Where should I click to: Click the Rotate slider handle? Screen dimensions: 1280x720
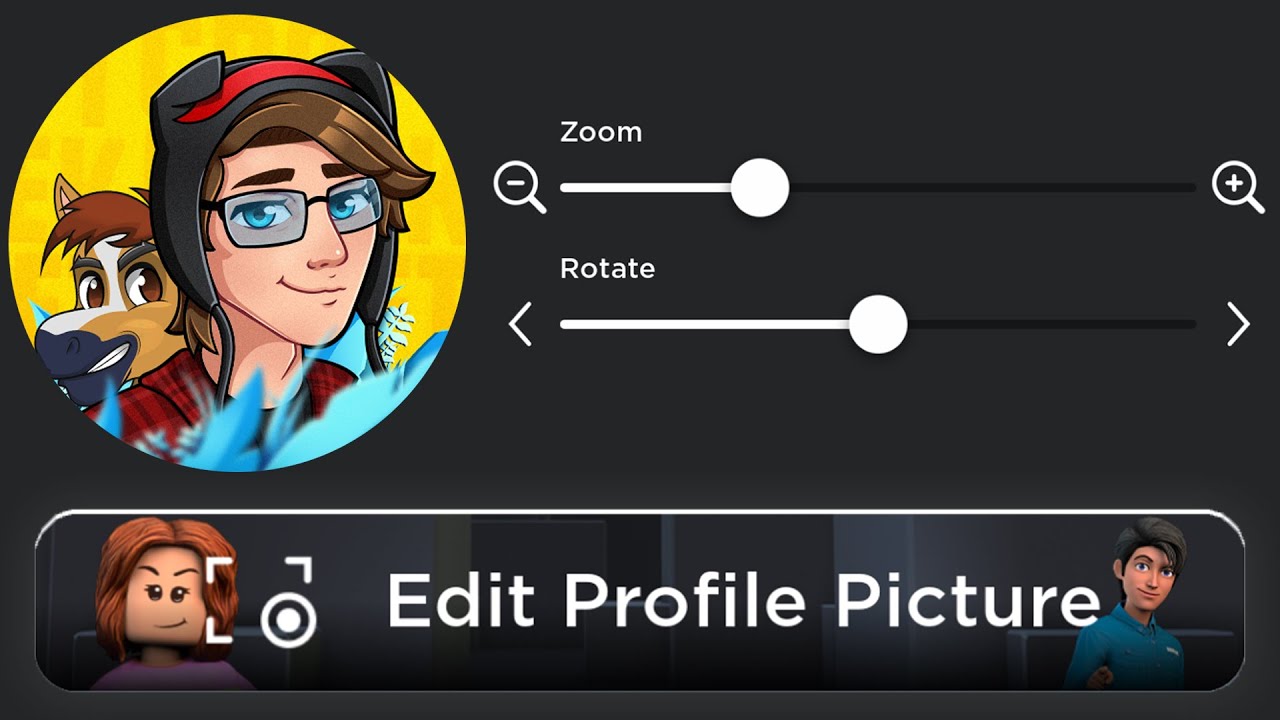[x=878, y=324]
